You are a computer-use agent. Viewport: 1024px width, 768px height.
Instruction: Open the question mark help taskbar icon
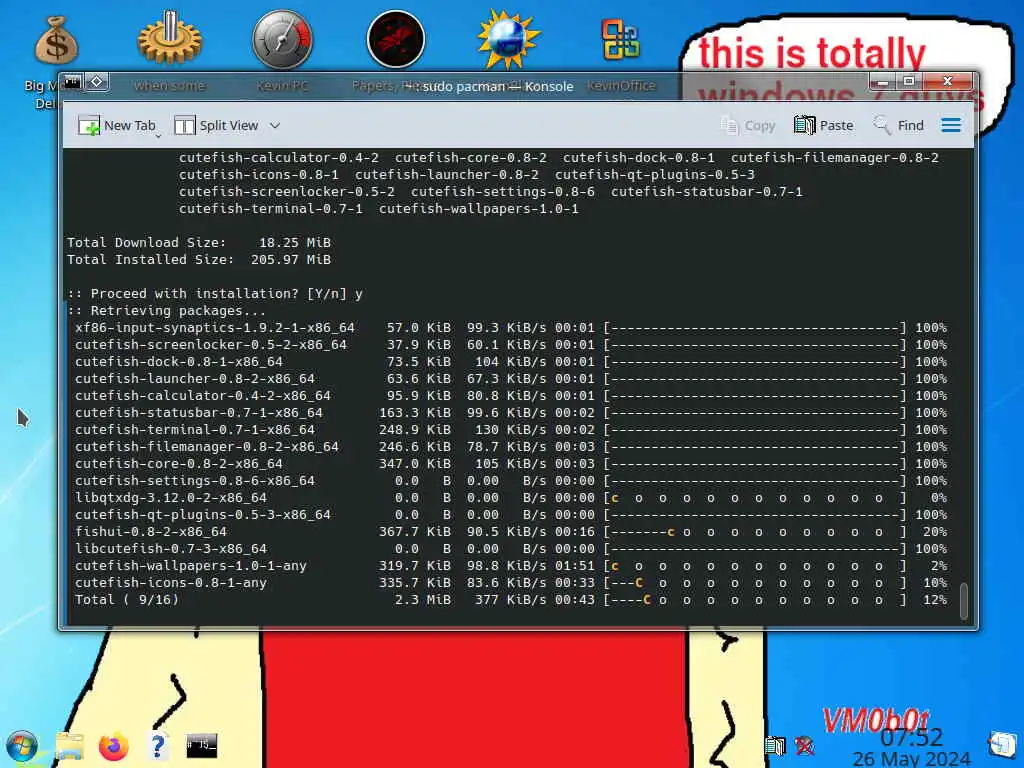click(x=157, y=746)
